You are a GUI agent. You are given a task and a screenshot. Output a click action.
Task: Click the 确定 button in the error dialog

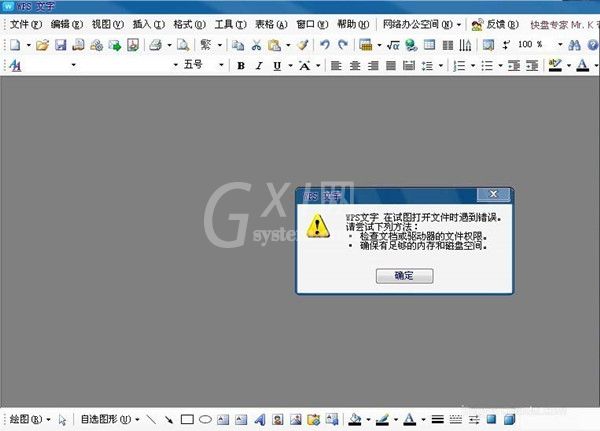(x=404, y=276)
